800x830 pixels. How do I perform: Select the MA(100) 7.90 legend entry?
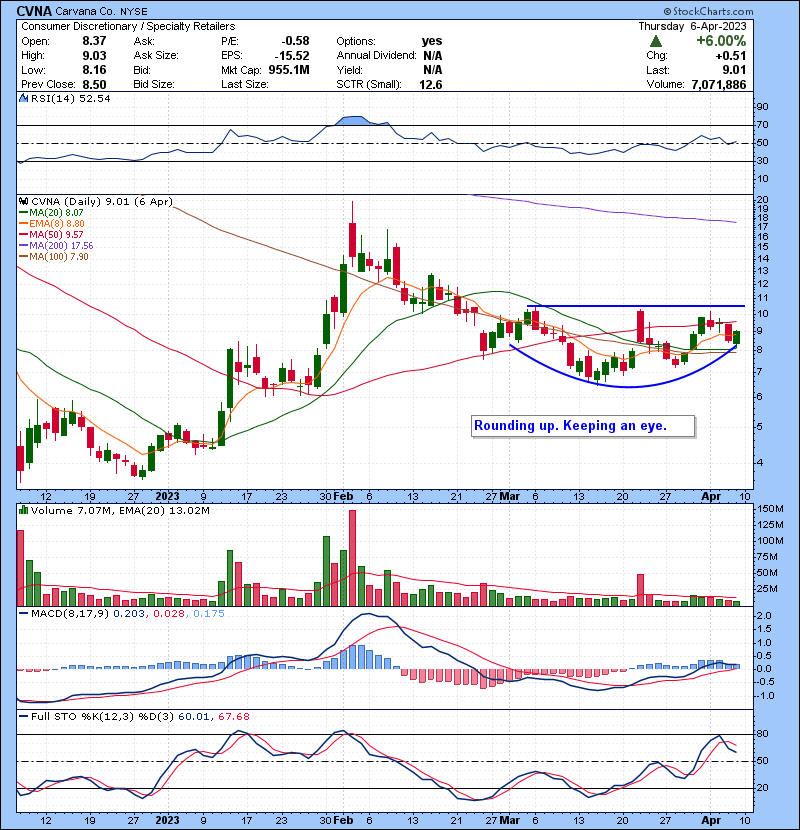pos(54,257)
